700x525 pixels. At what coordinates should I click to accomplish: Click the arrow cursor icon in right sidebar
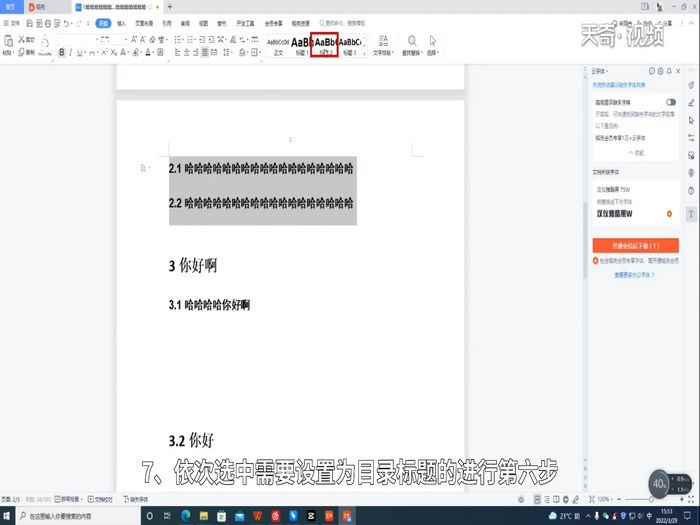(x=691, y=121)
